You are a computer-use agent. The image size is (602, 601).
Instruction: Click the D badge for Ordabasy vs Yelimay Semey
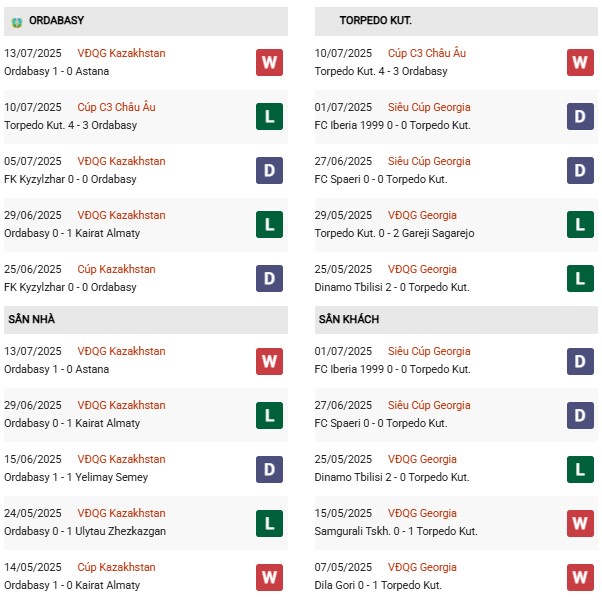269,469
